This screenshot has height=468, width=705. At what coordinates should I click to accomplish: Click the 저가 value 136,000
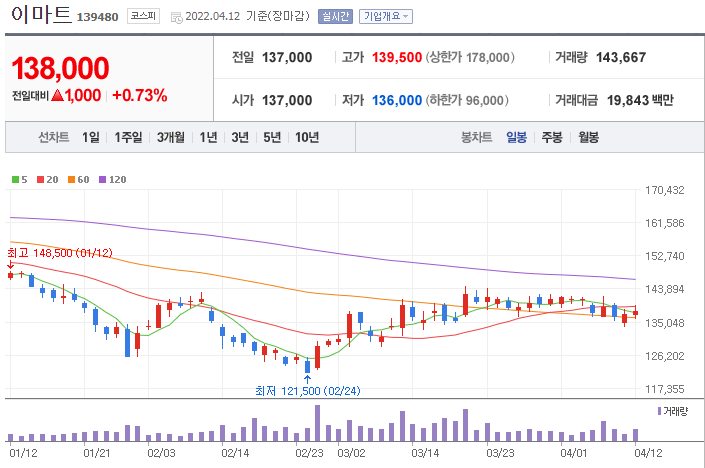[x=397, y=100]
